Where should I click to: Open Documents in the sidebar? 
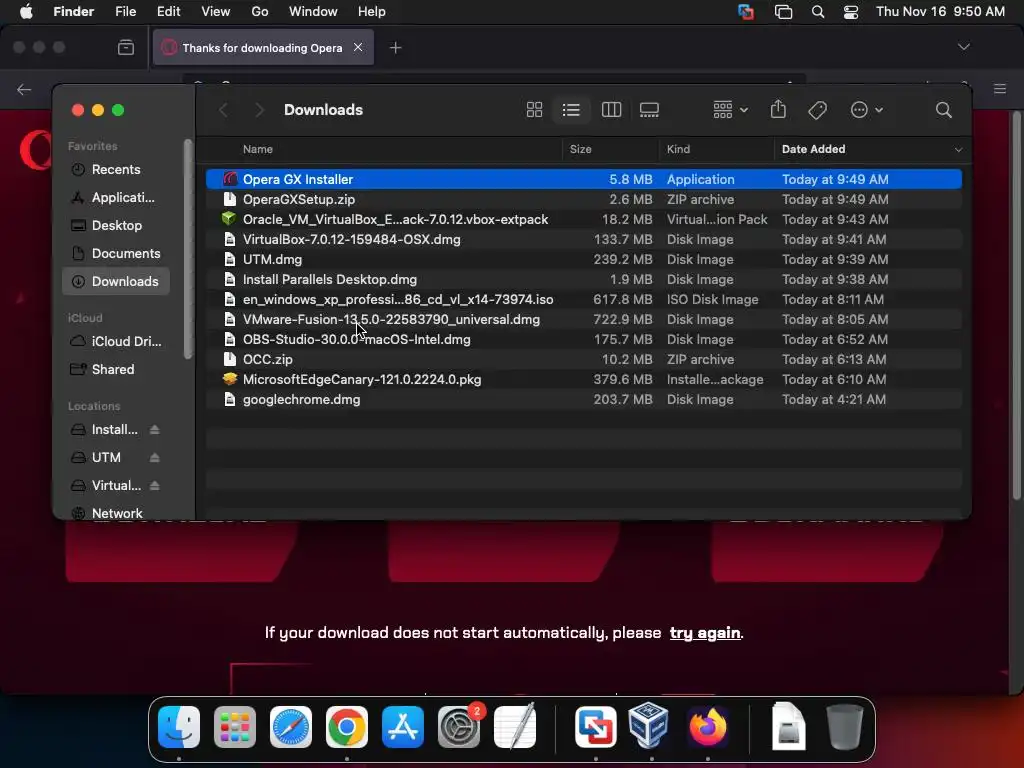(116, 253)
